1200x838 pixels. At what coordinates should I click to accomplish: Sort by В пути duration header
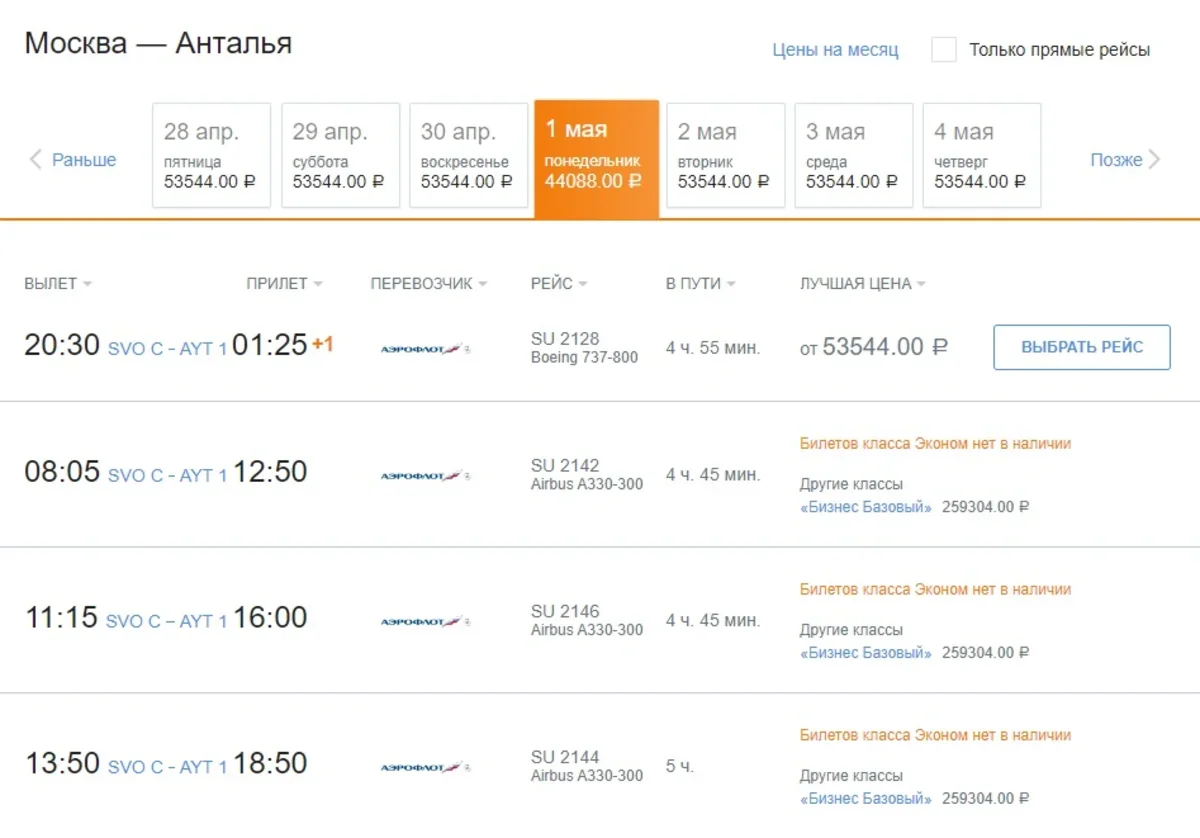point(700,284)
